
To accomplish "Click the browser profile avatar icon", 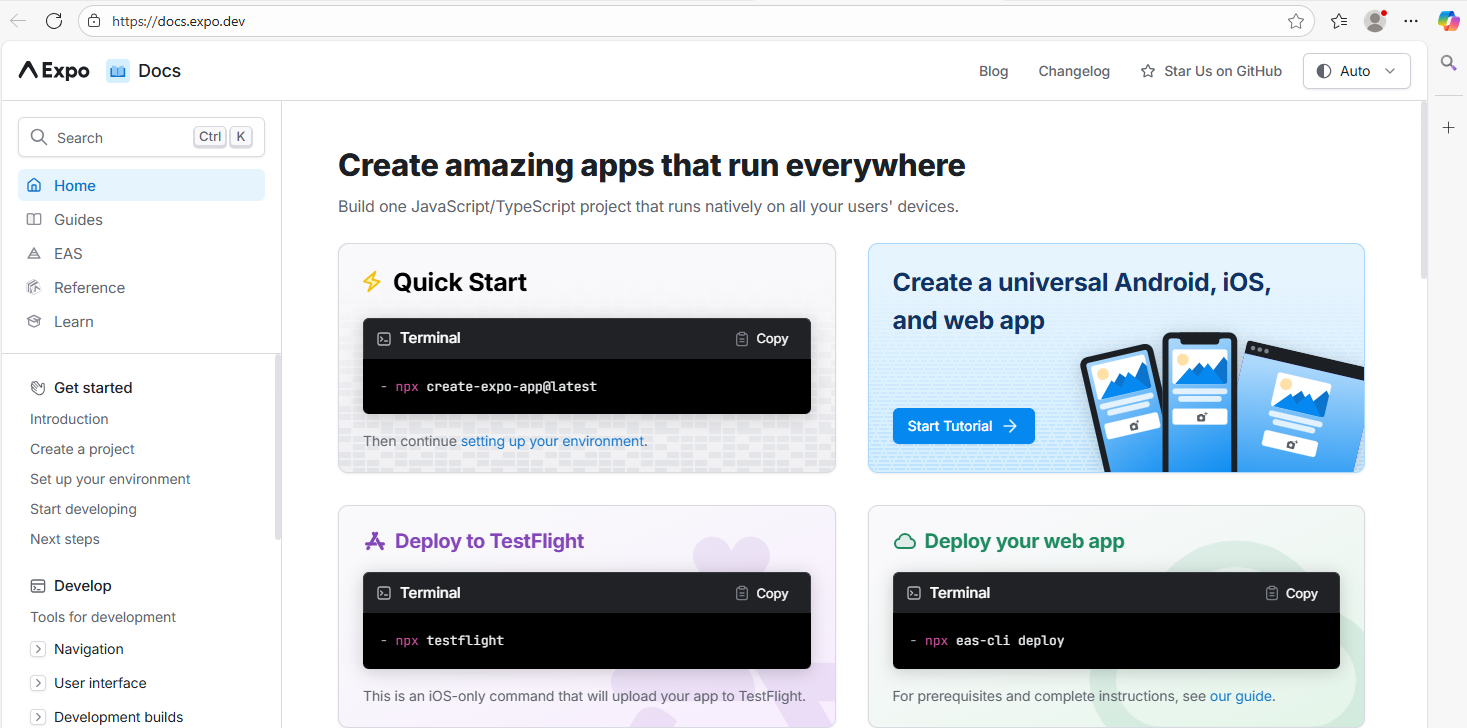I will click(1375, 21).
